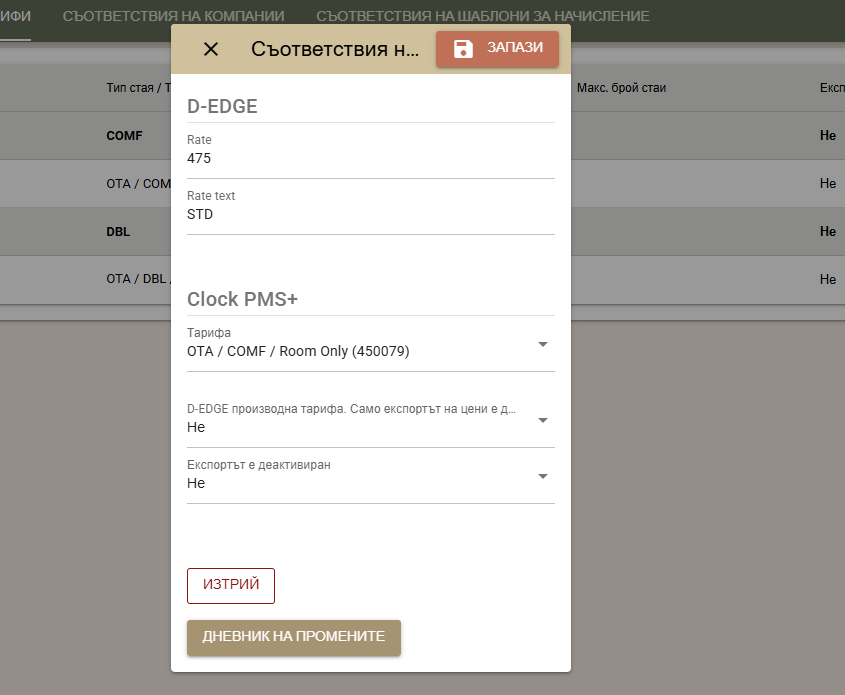Viewport: 845px width, 695px height.
Task: Expand the D-EDGE производна тарифа dropdown arrow
Action: coord(543,420)
